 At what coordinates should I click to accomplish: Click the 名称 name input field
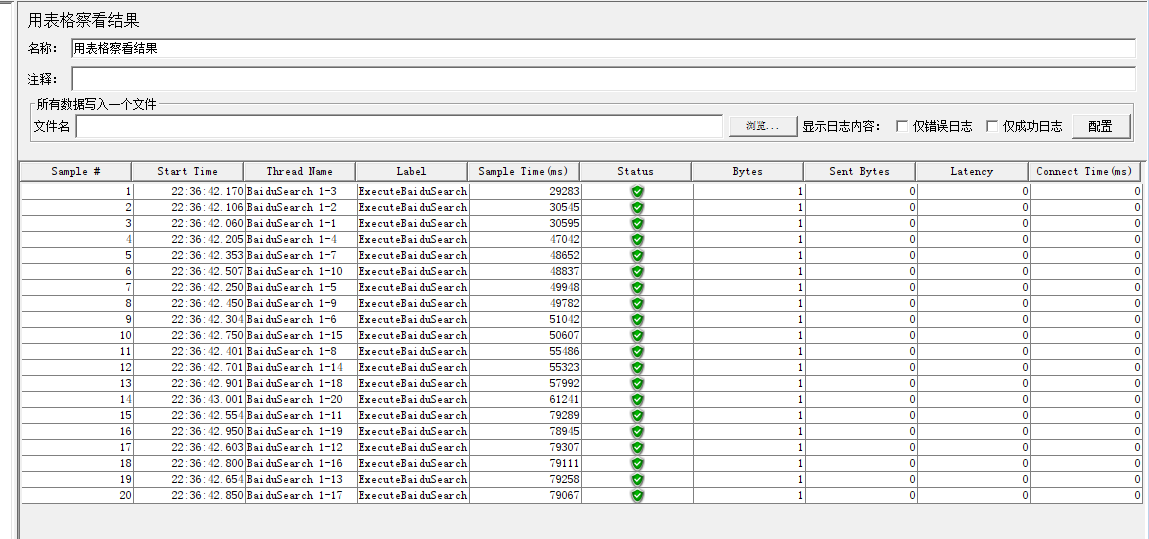point(603,48)
